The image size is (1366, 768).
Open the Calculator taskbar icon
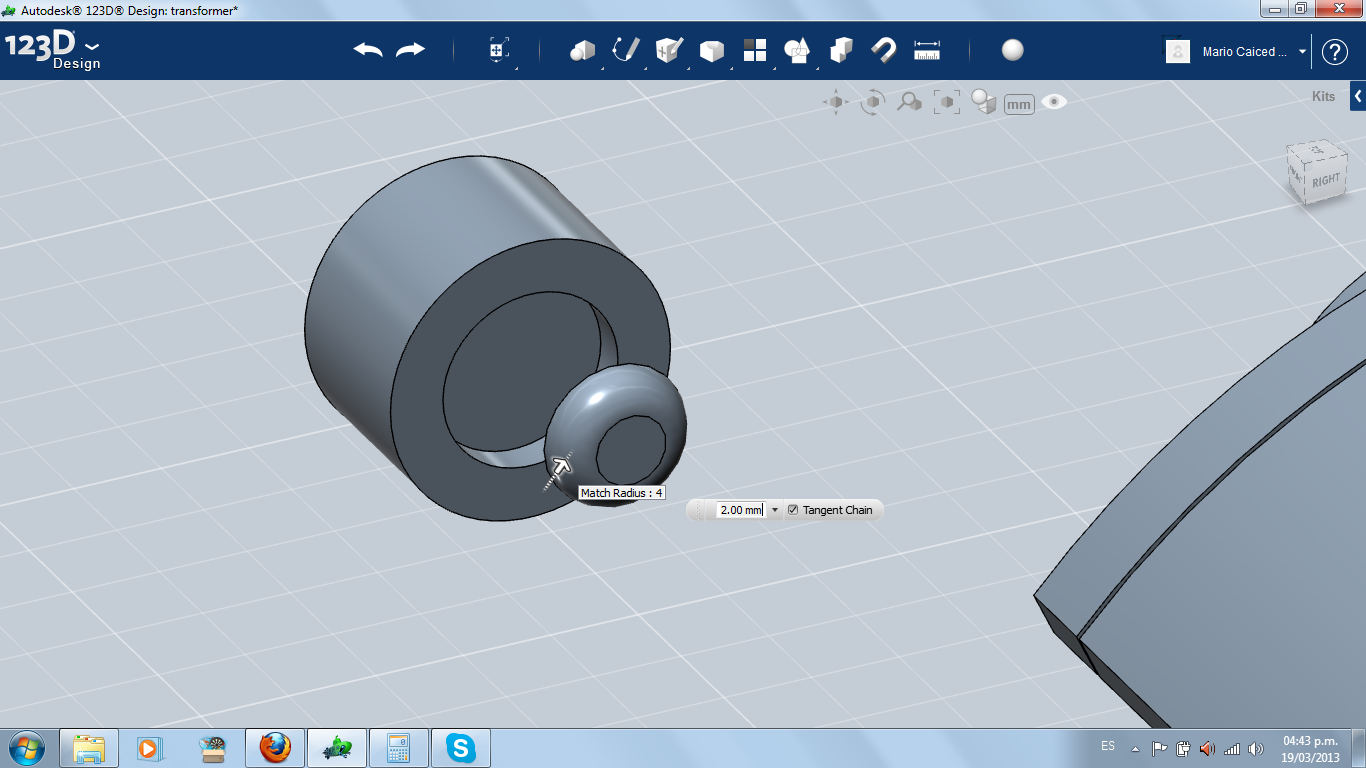coord(399,747)
